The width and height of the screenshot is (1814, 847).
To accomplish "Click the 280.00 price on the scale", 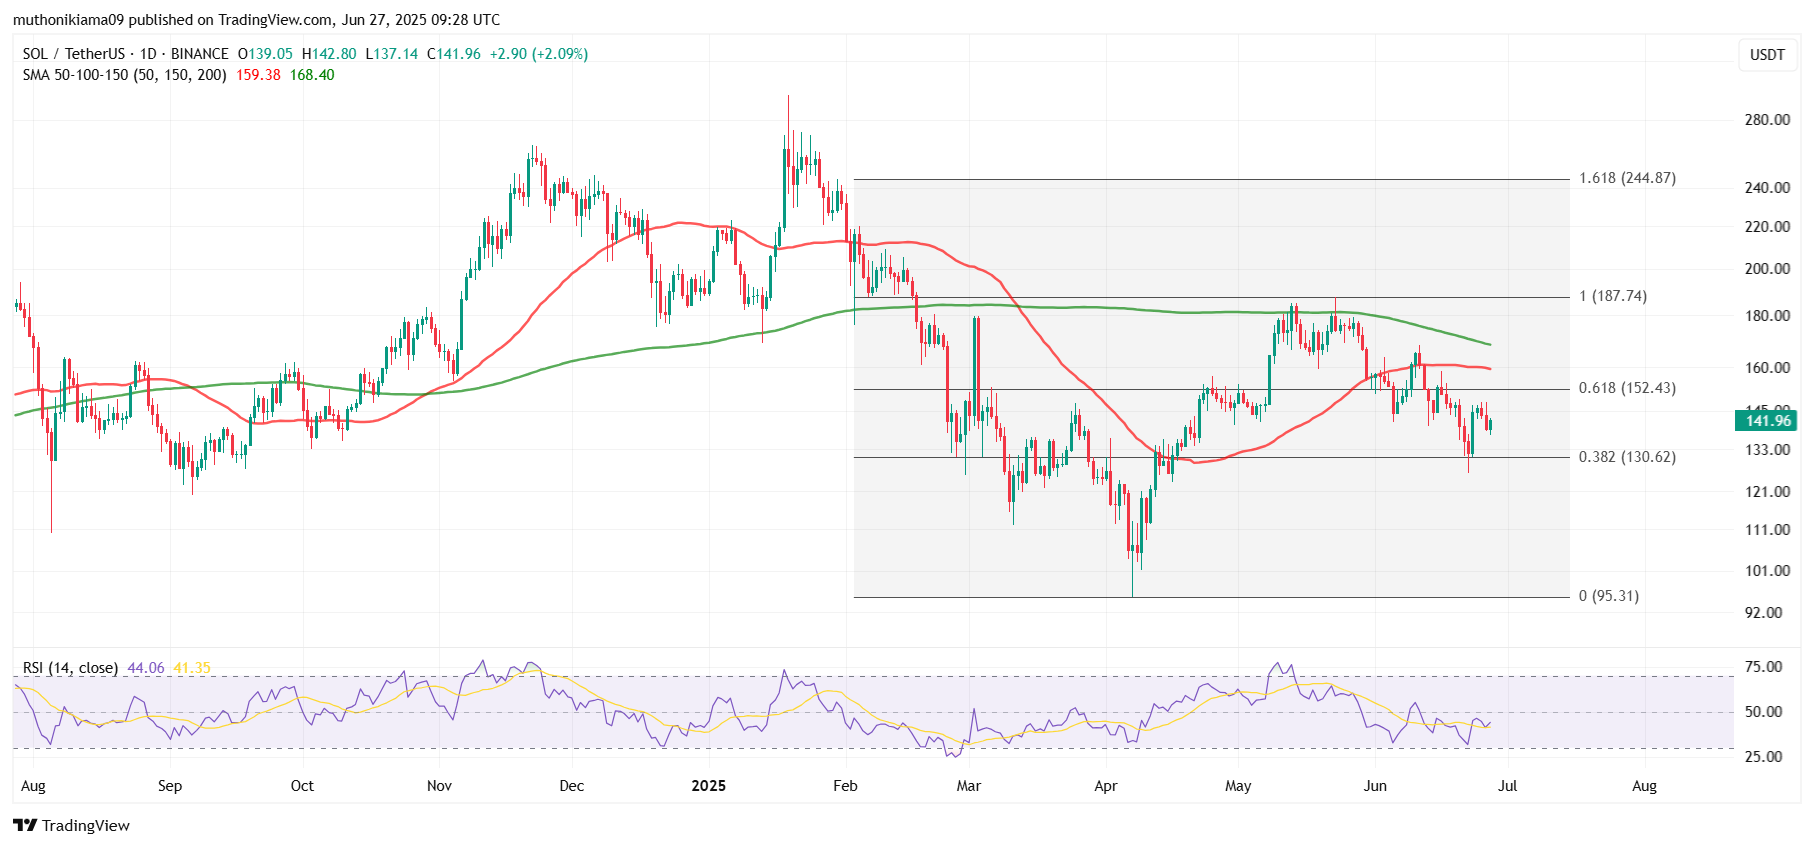I will pos(1766,120).
